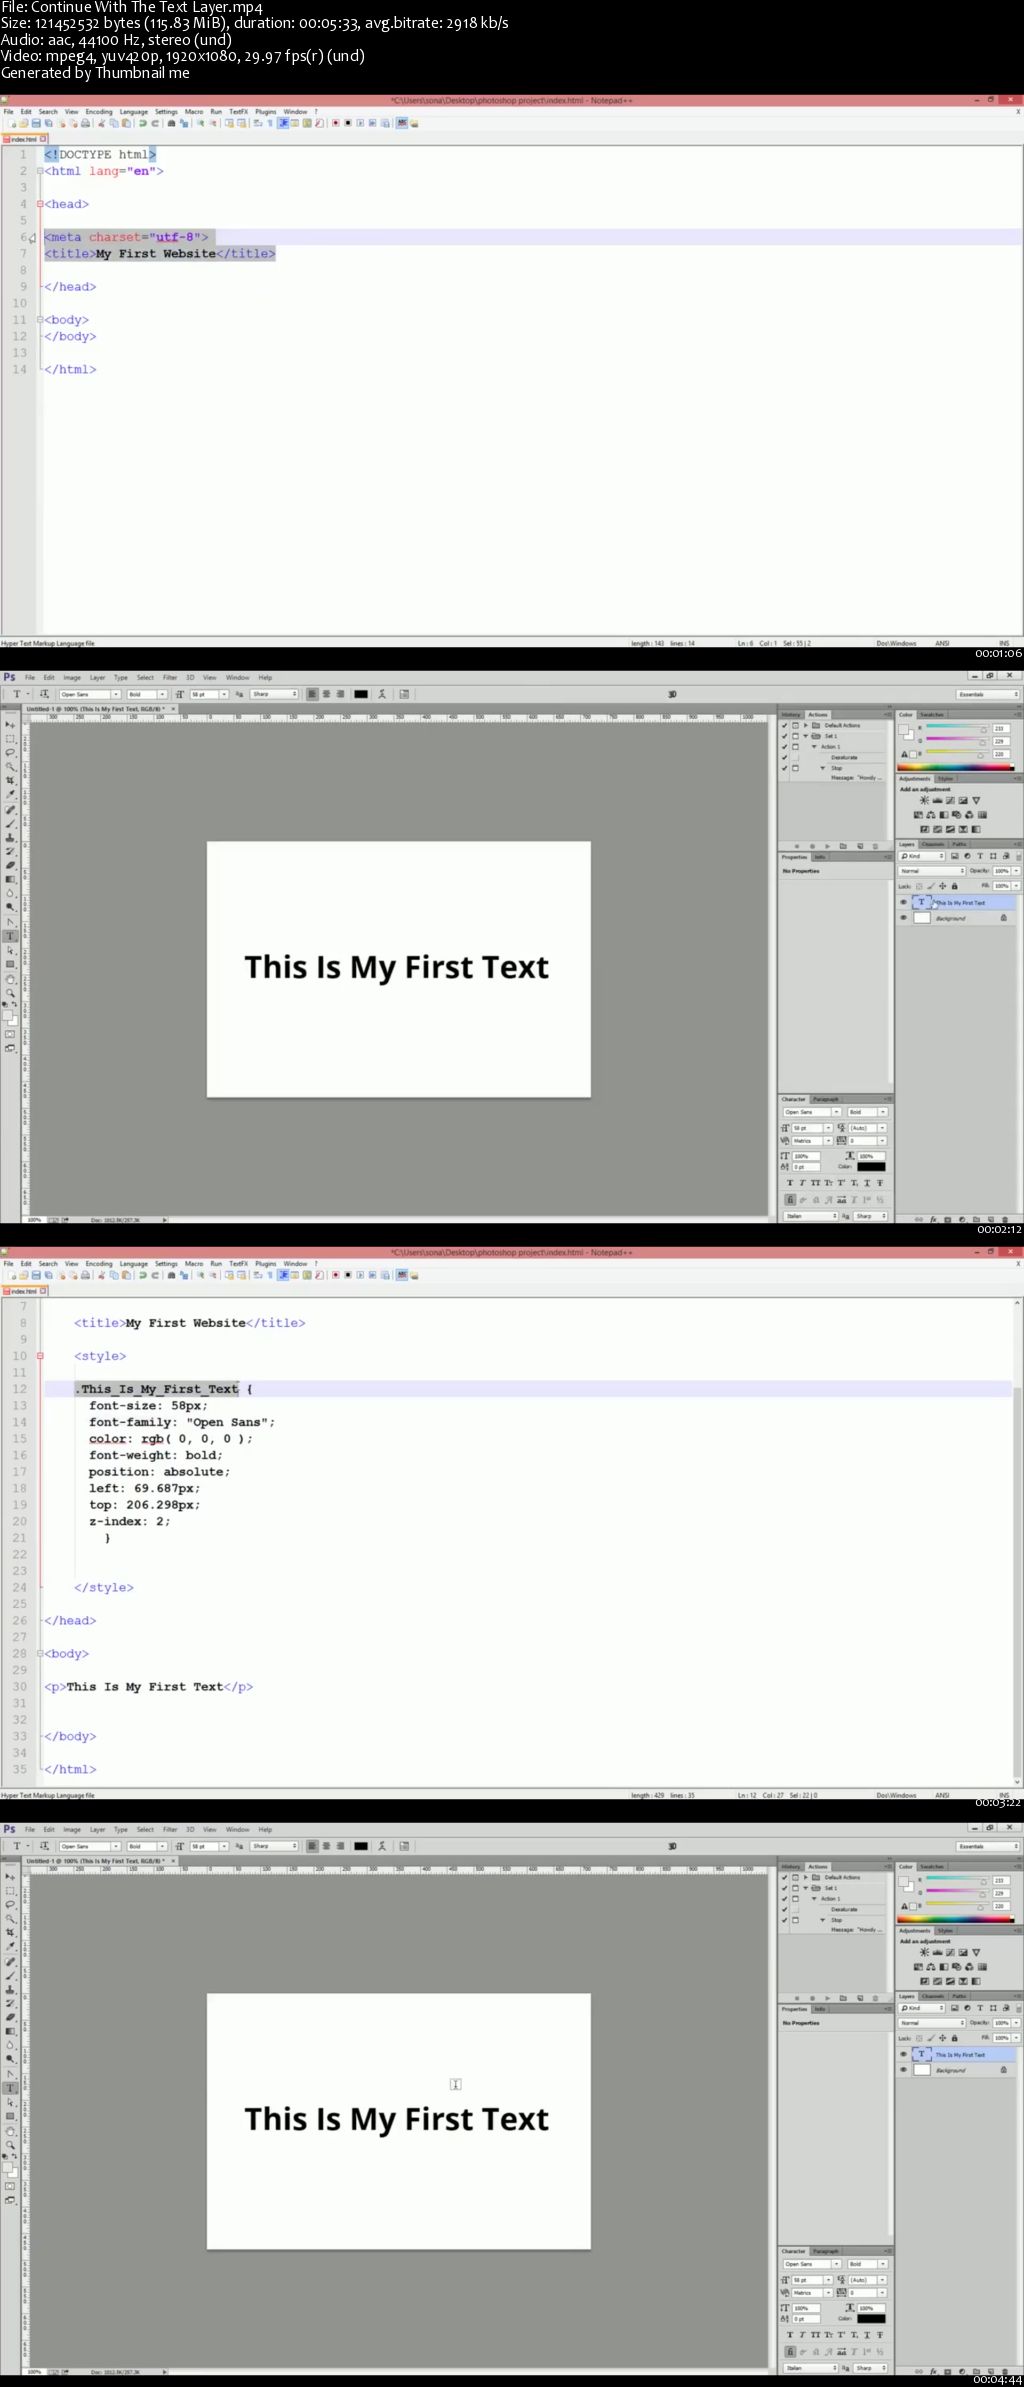Image resolution: width=1024 pixels, height=2387 pixels.
Task: Add a Curves adjustment in the 00:02:12 Photoshop frame
Action: tap(950, 801)
